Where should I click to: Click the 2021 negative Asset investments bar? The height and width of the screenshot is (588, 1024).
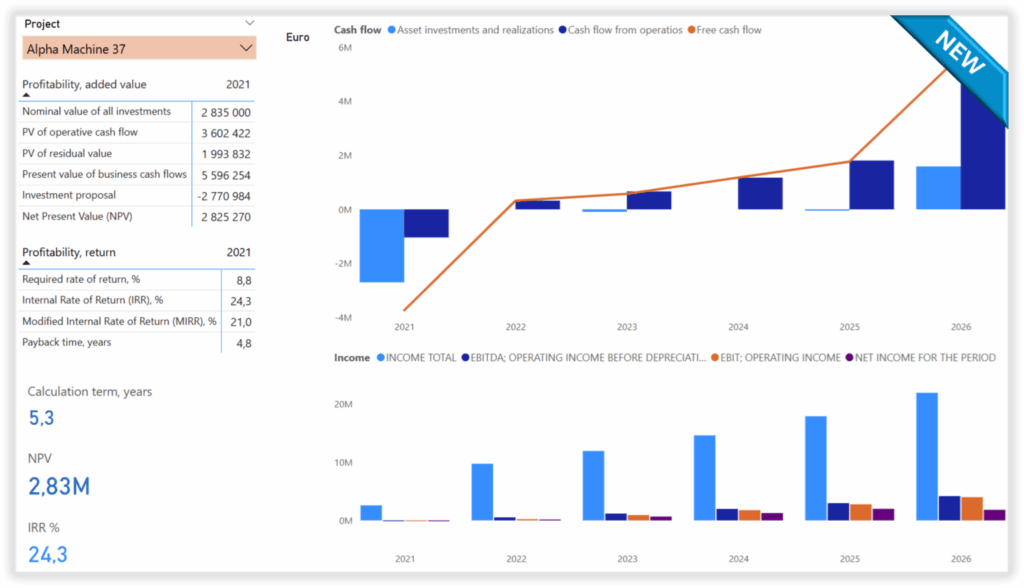[381, 246]
